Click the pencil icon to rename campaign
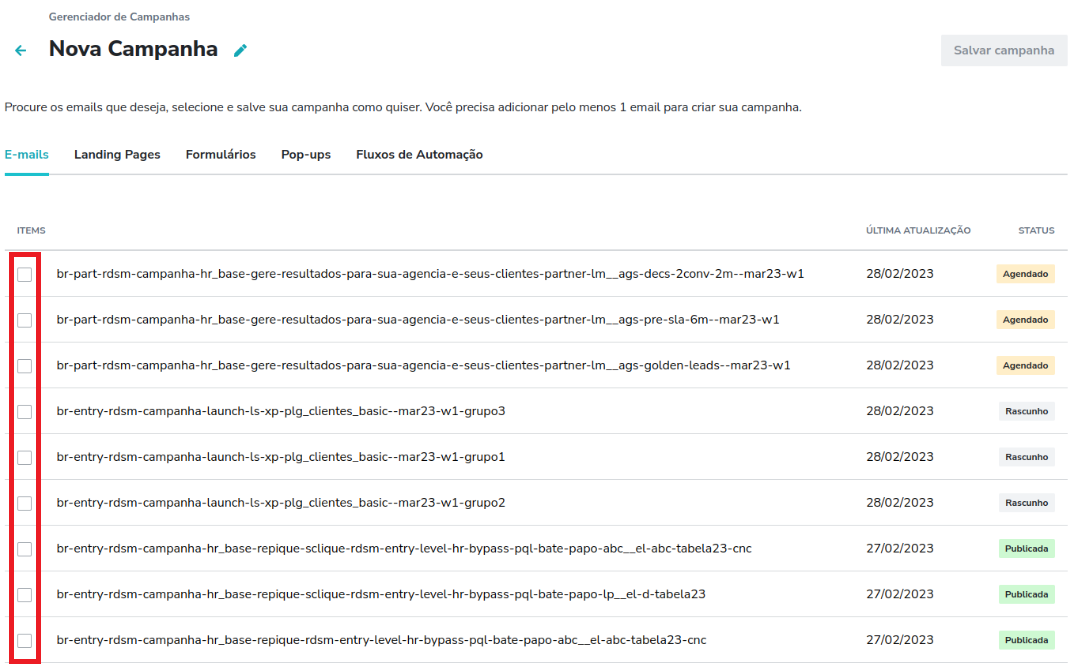 [x=240, y=50]
